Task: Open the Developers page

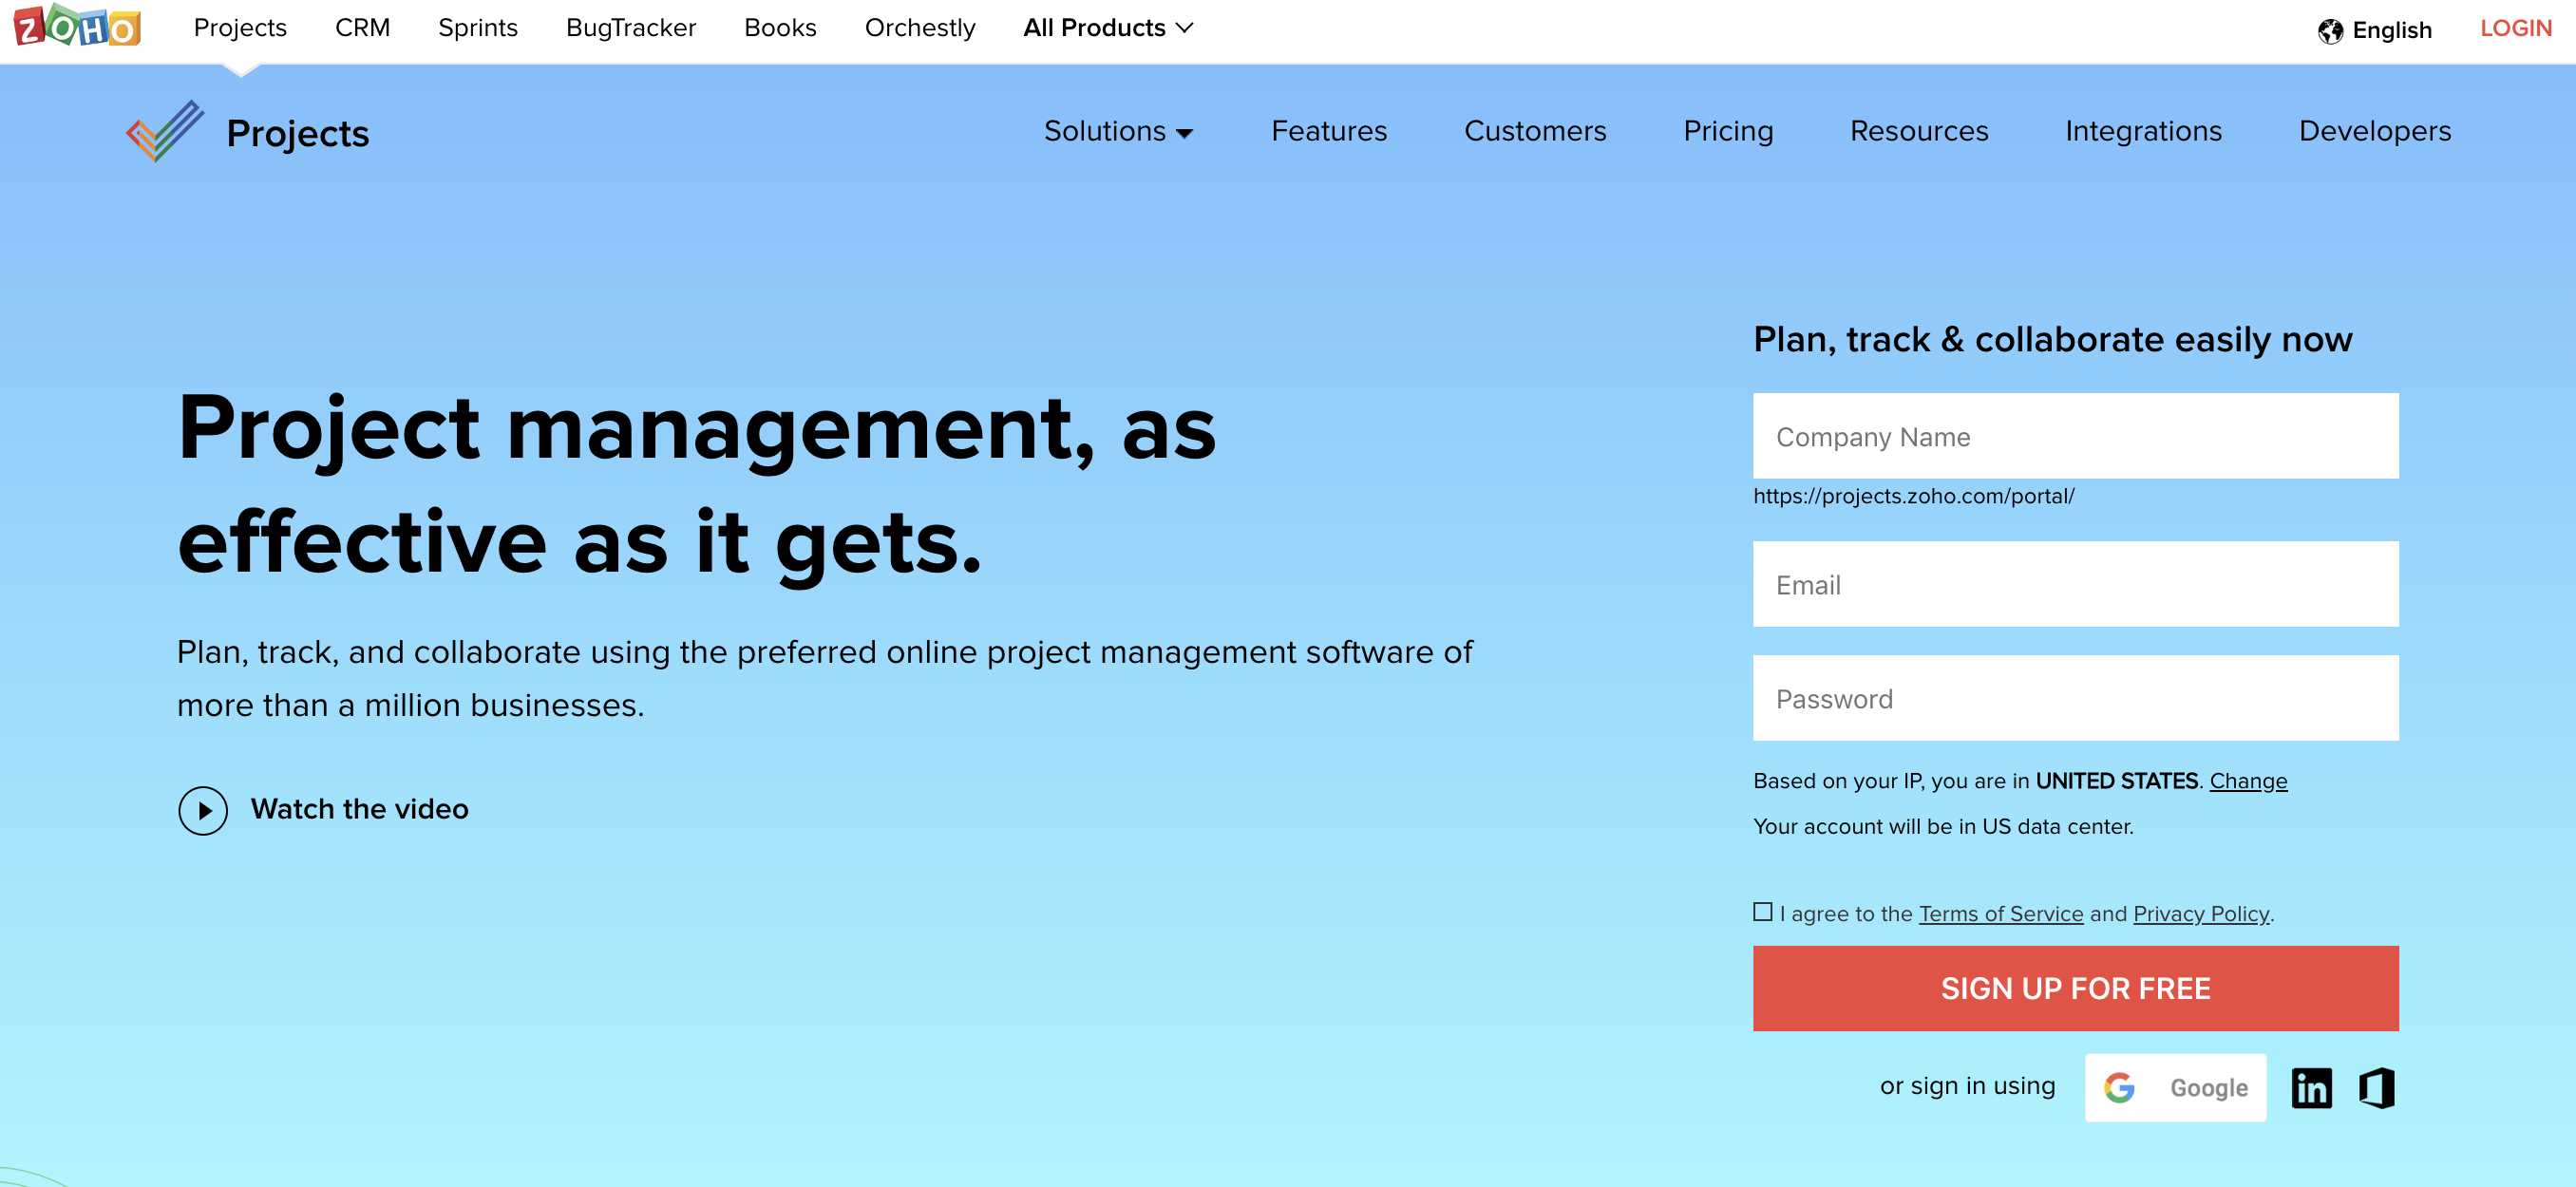Action: (x=2375, y=131)
